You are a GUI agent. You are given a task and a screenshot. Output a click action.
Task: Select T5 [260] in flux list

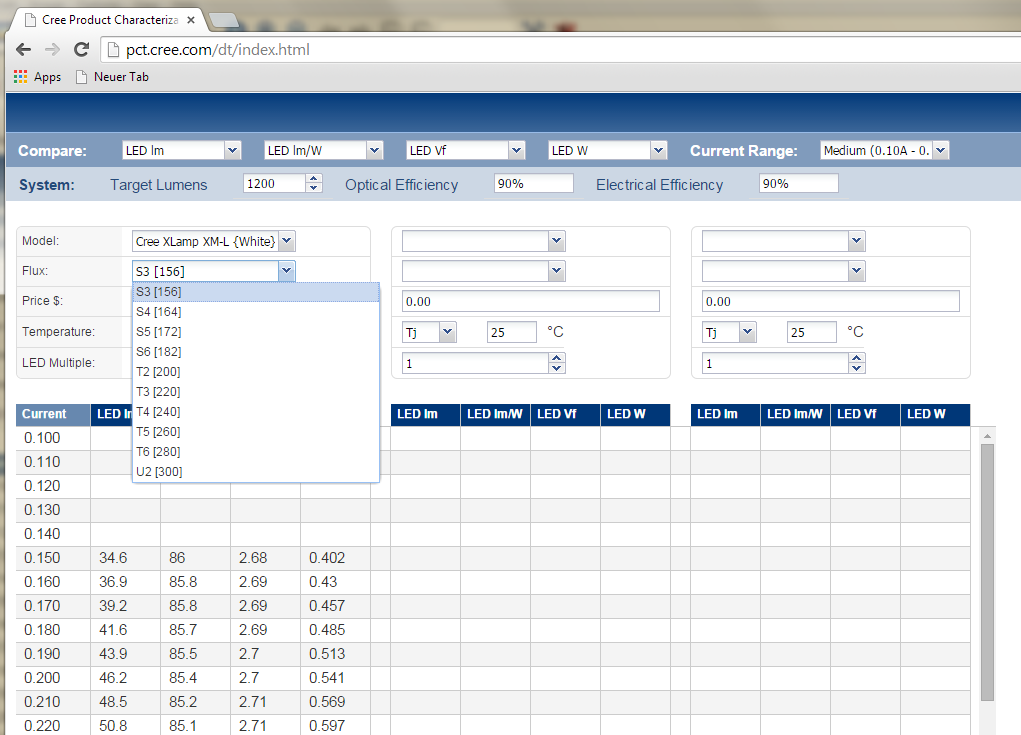coord(256,432)
